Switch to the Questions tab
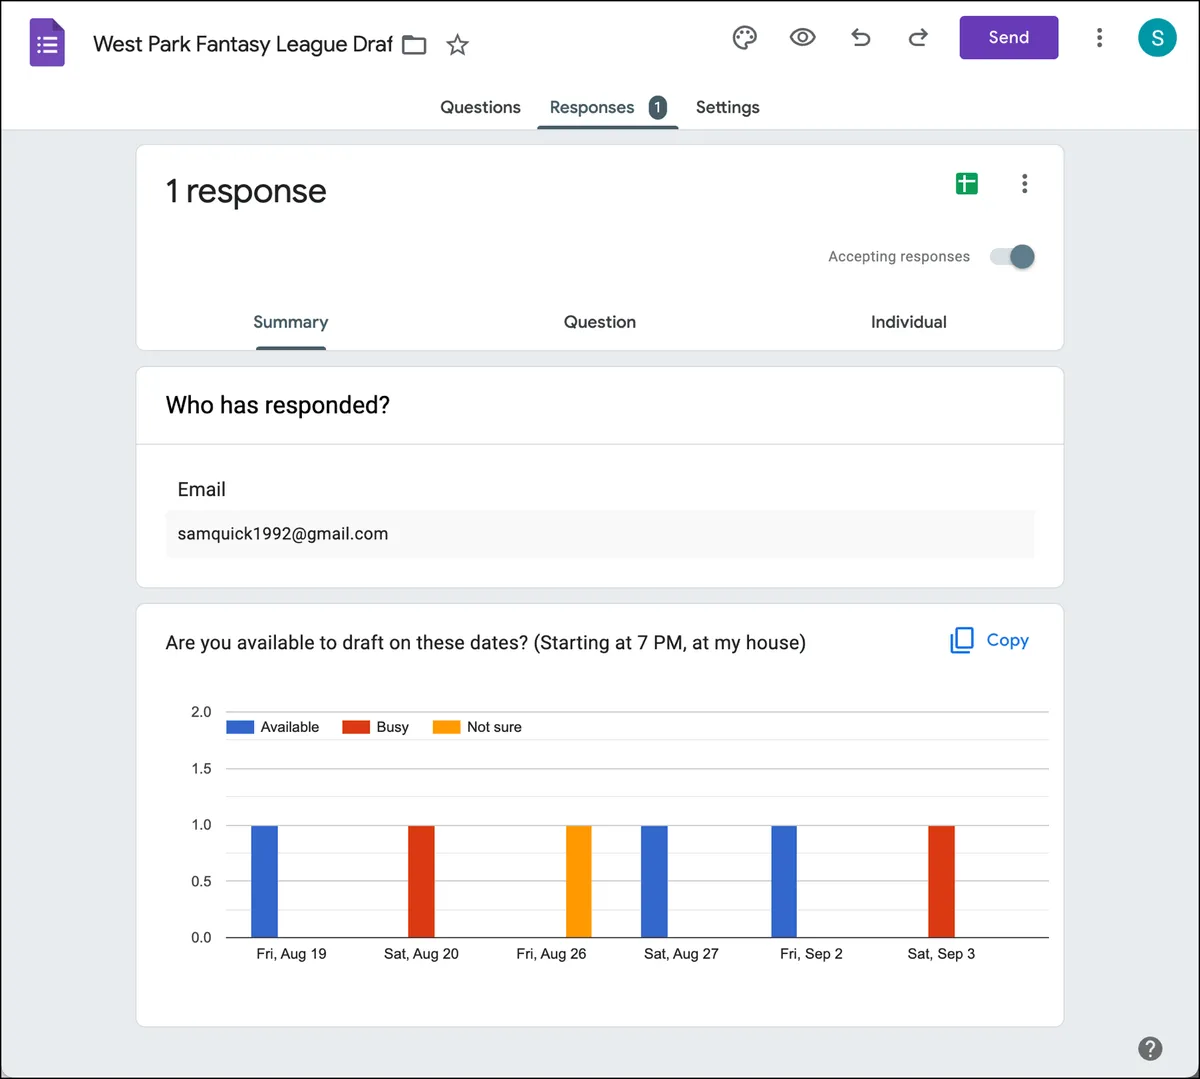Viewport: 1200px width, 1079px height. click(480, 107)
